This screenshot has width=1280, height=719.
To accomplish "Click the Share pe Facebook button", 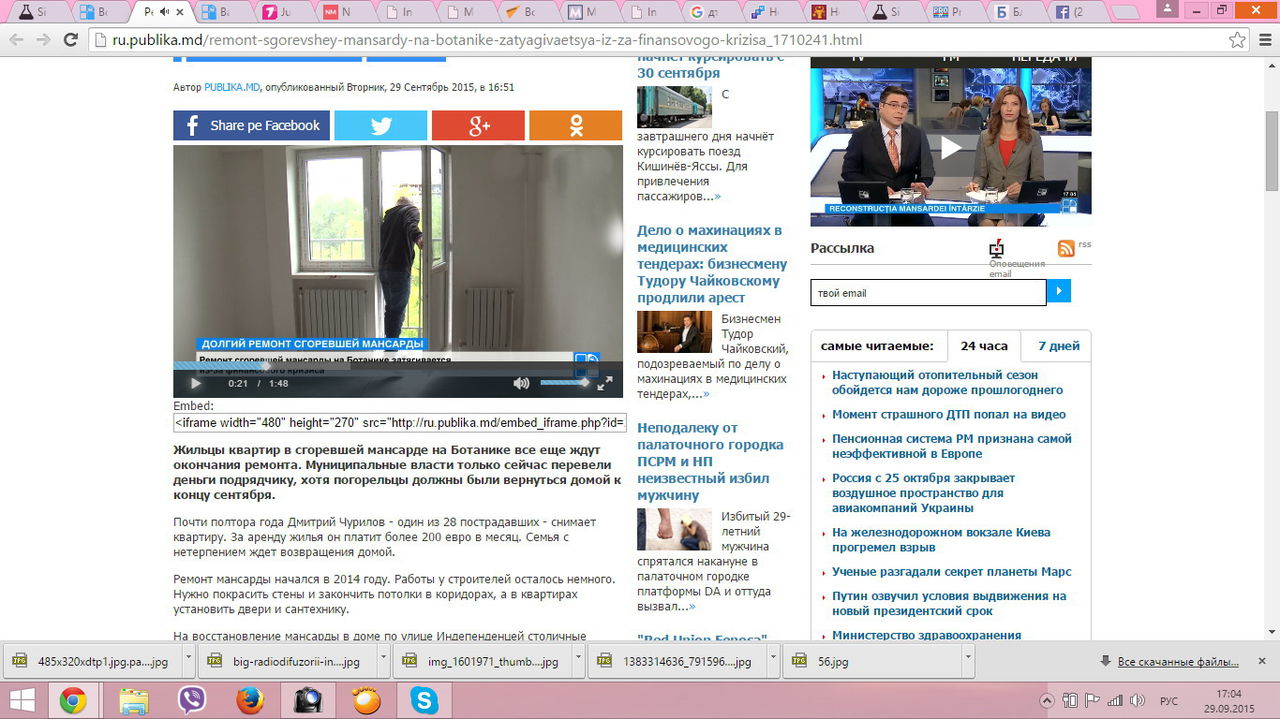I will tap(251, 125).
